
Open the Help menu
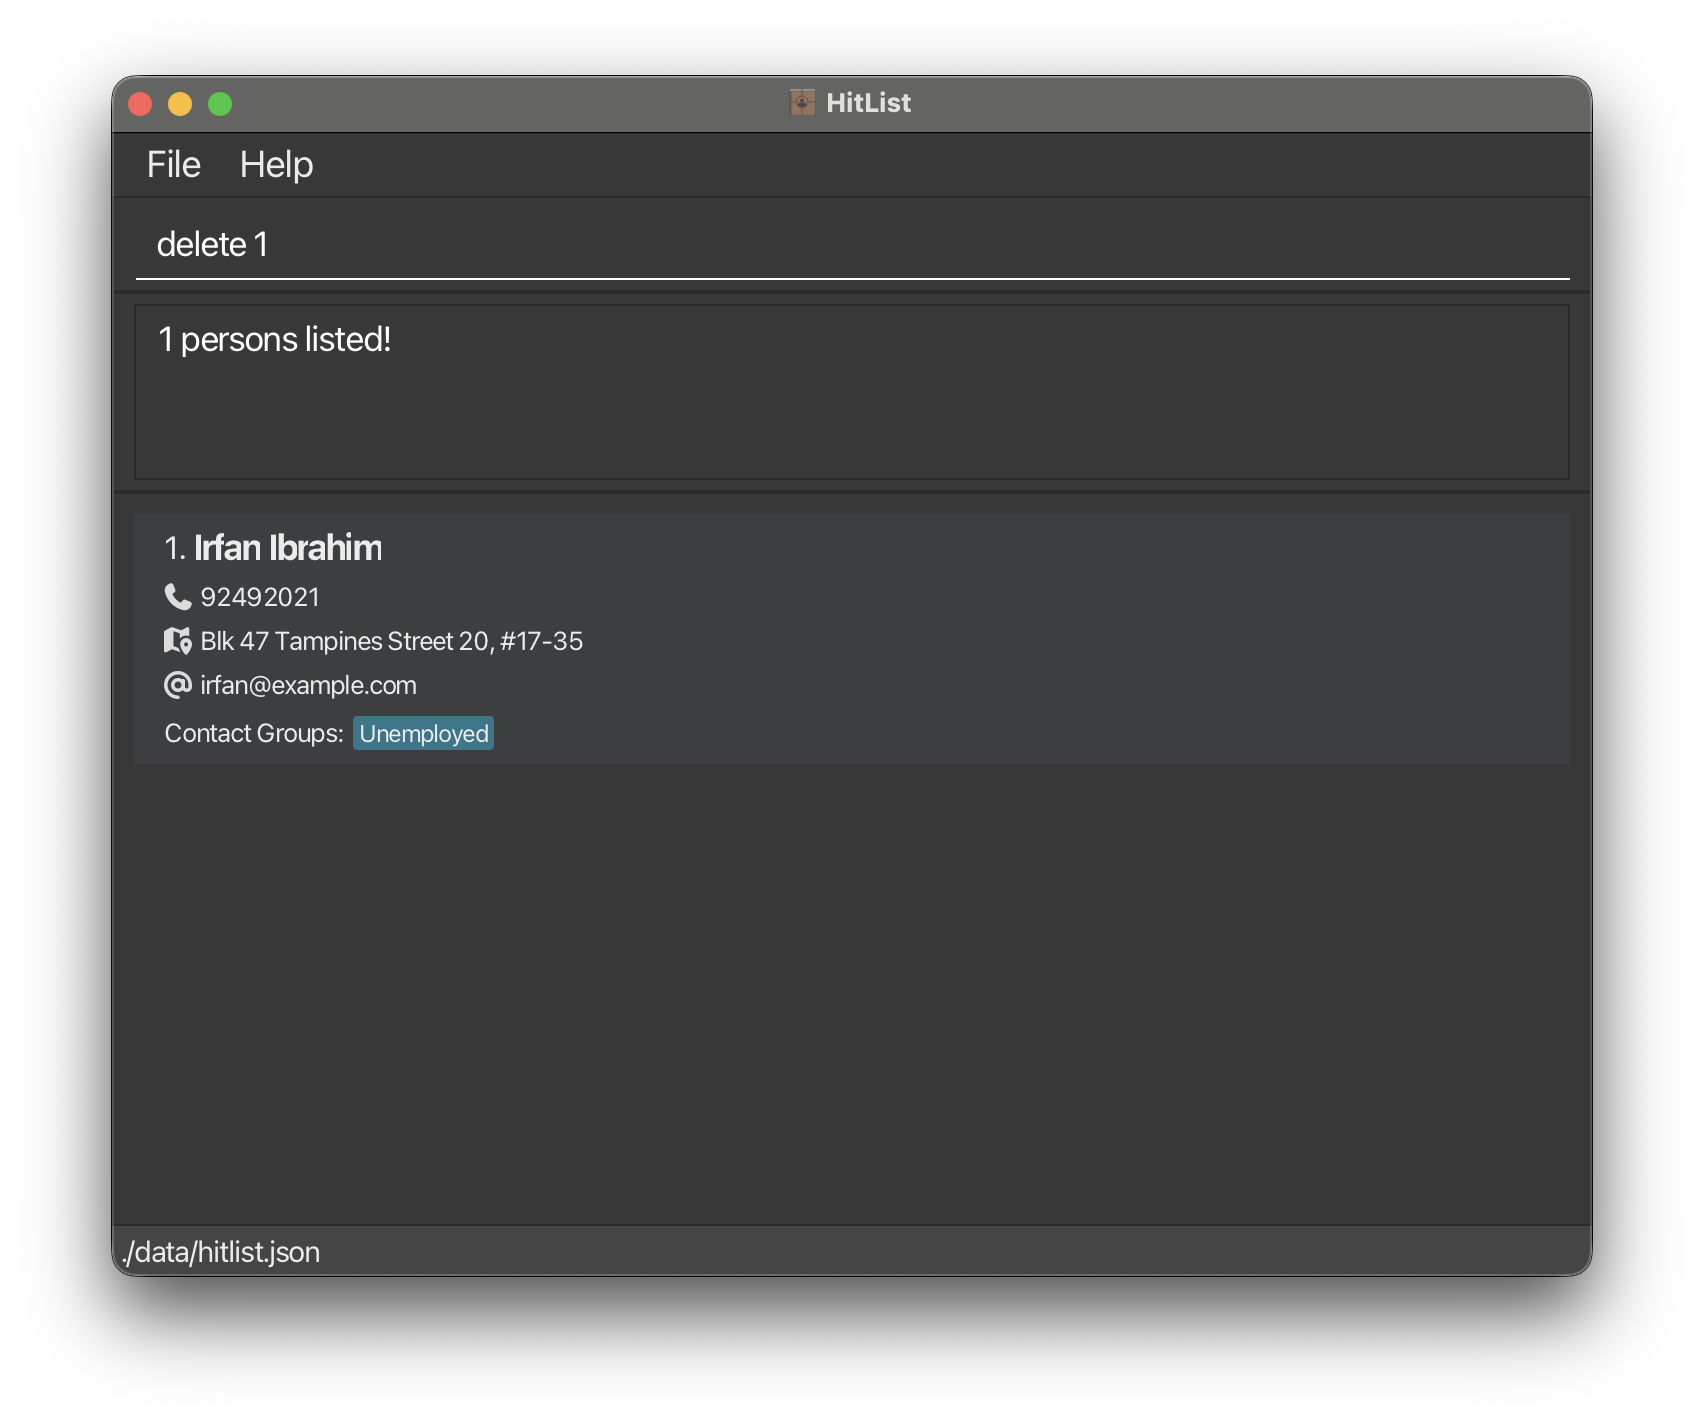(276, 165)
